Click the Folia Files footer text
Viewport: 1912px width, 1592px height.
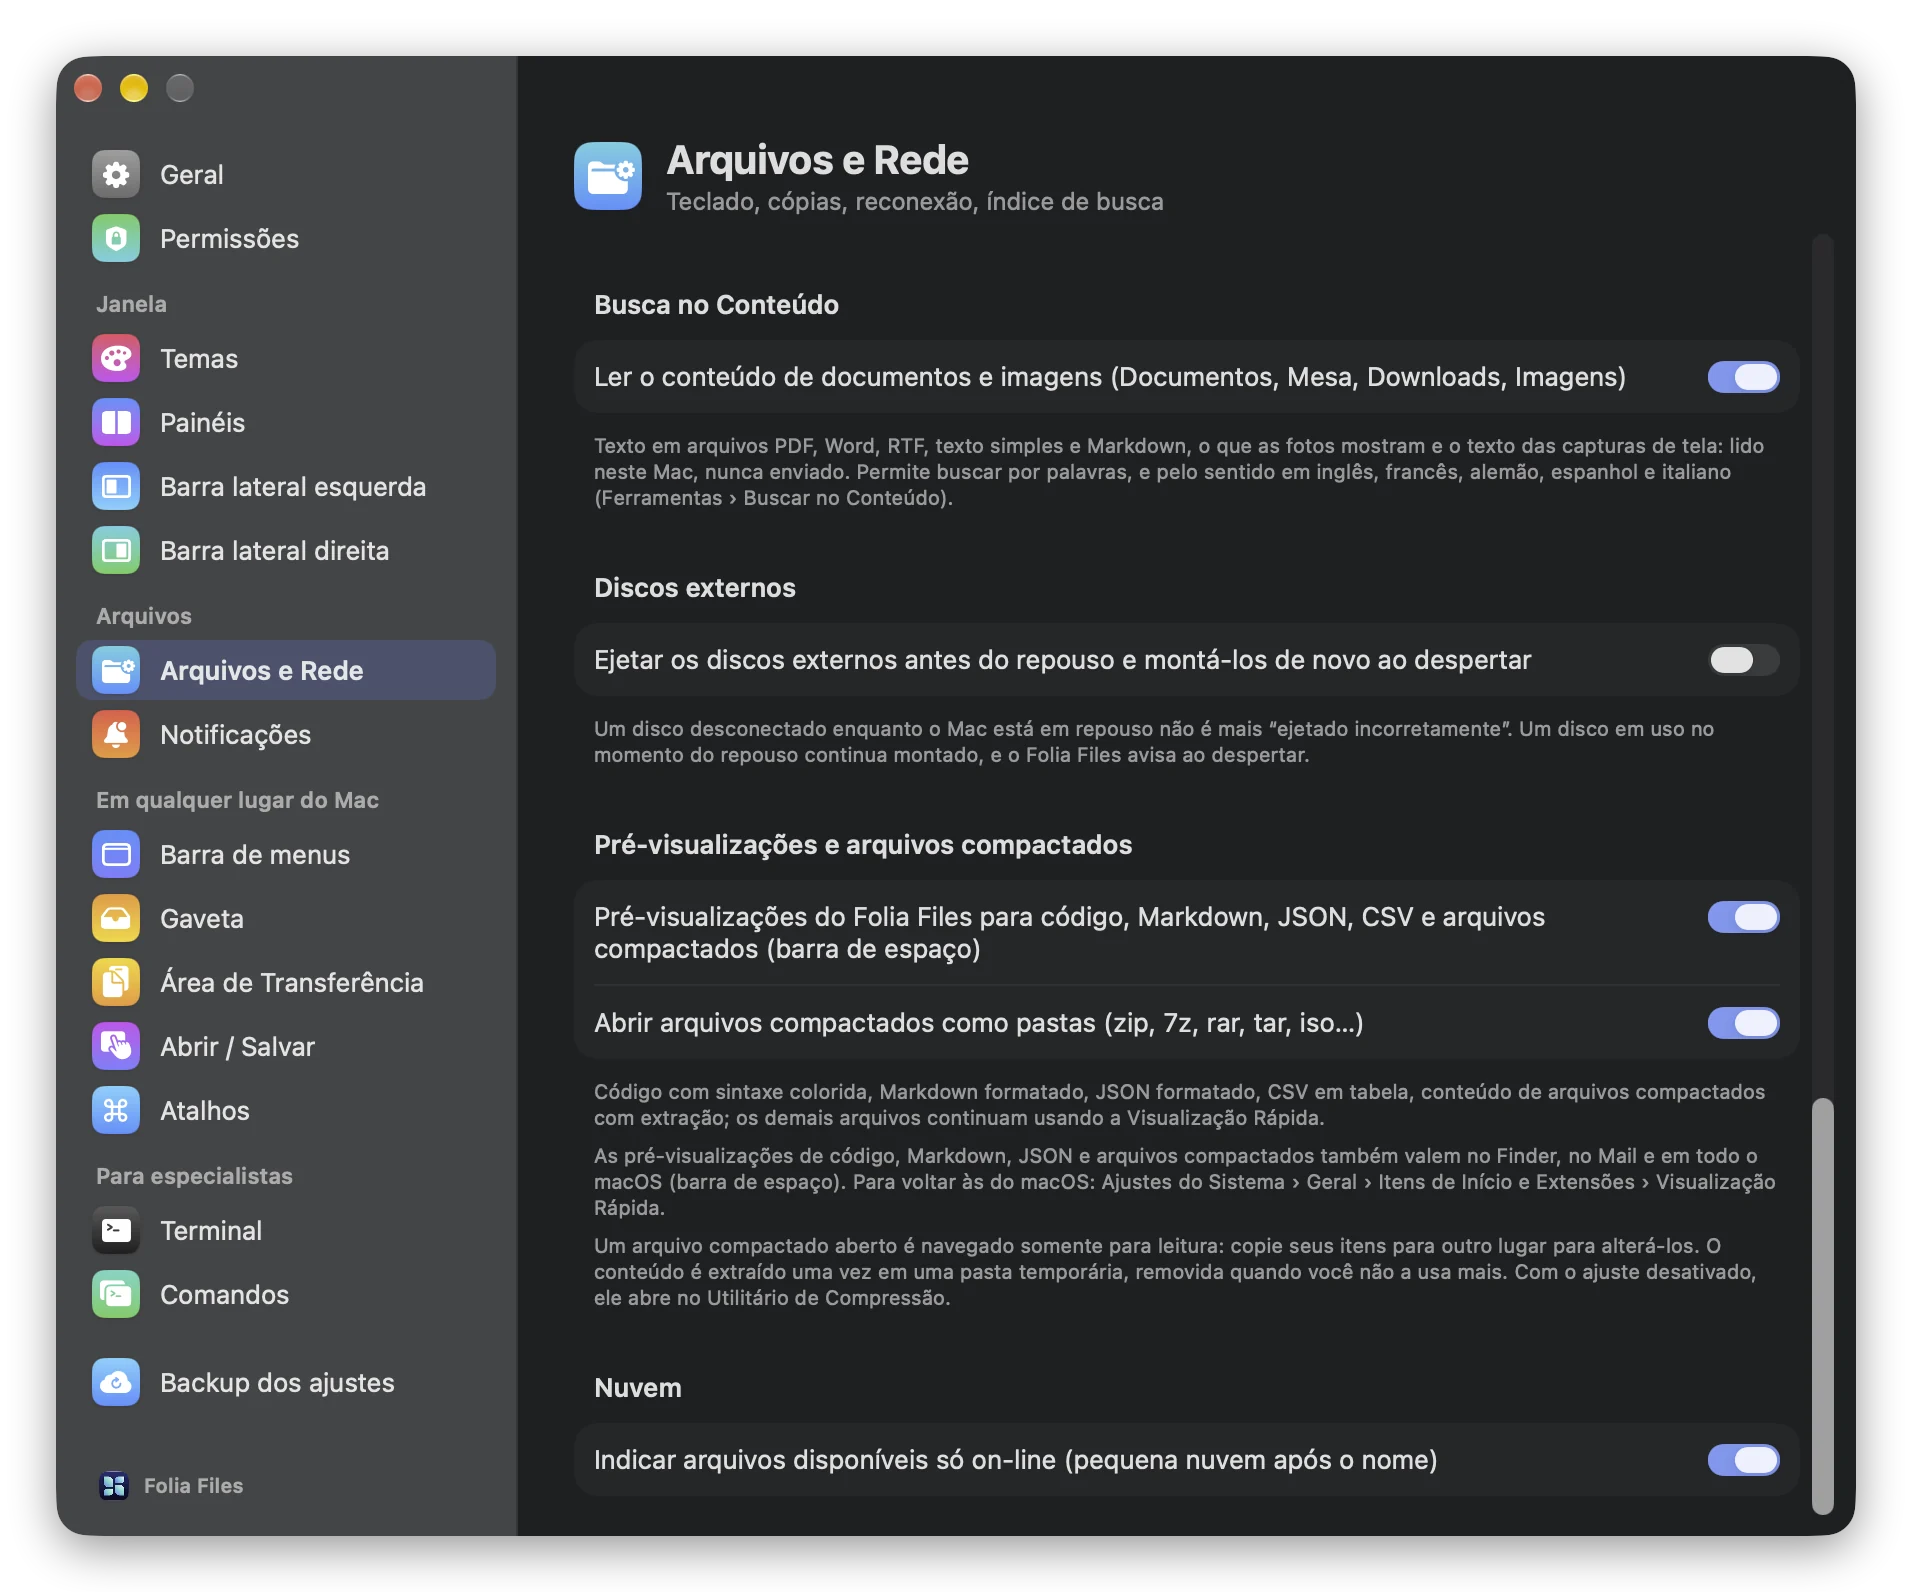pyautogui.click(x=193, y=1486)
